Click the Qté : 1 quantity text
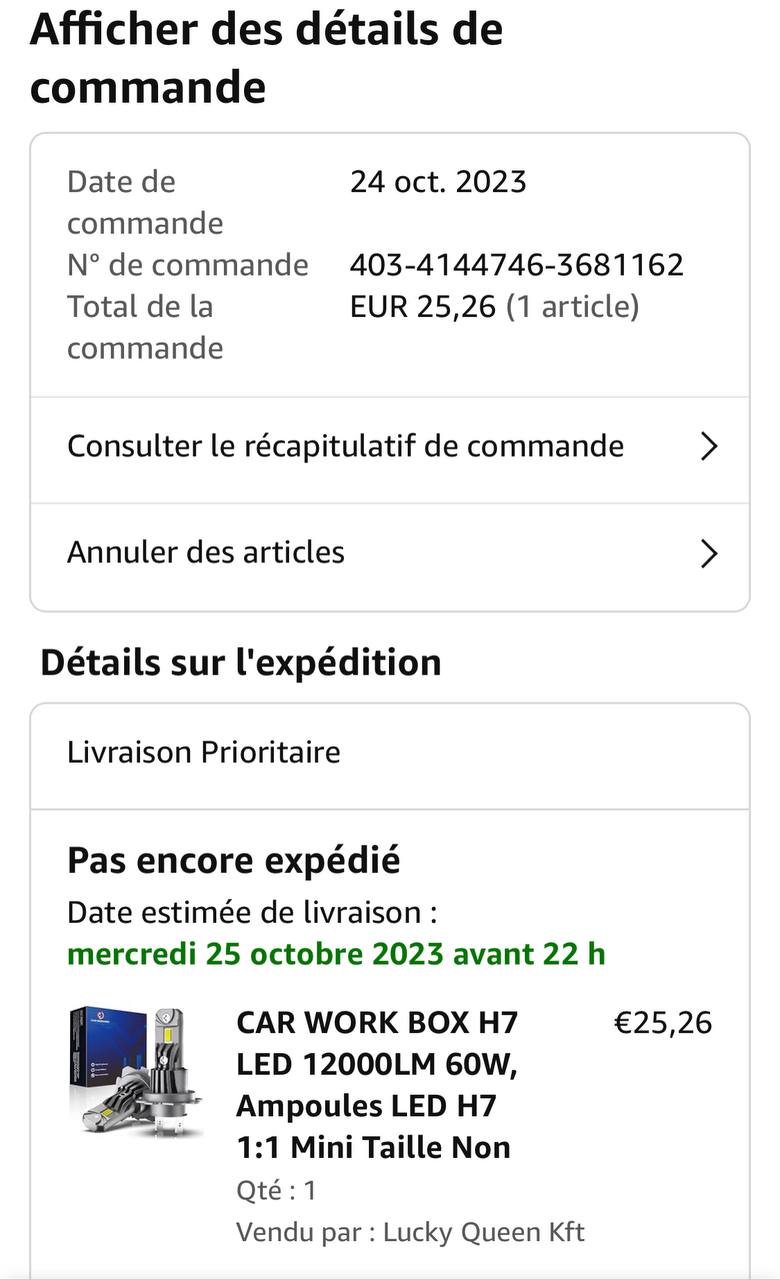Image resolution: width=780 pixels, height=1280 pixels. click(x=276, y=1190)
